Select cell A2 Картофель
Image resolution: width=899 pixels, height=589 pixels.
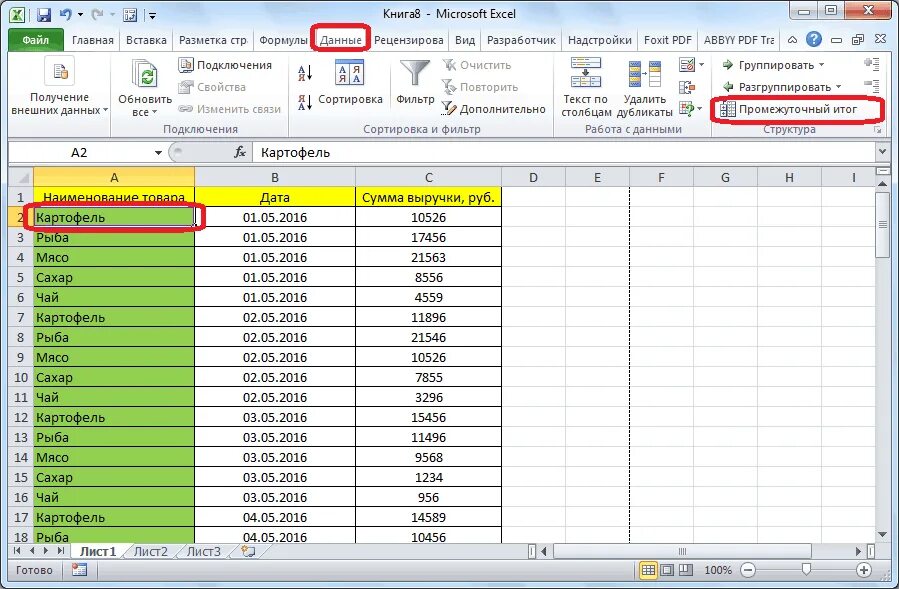point(114,217)
